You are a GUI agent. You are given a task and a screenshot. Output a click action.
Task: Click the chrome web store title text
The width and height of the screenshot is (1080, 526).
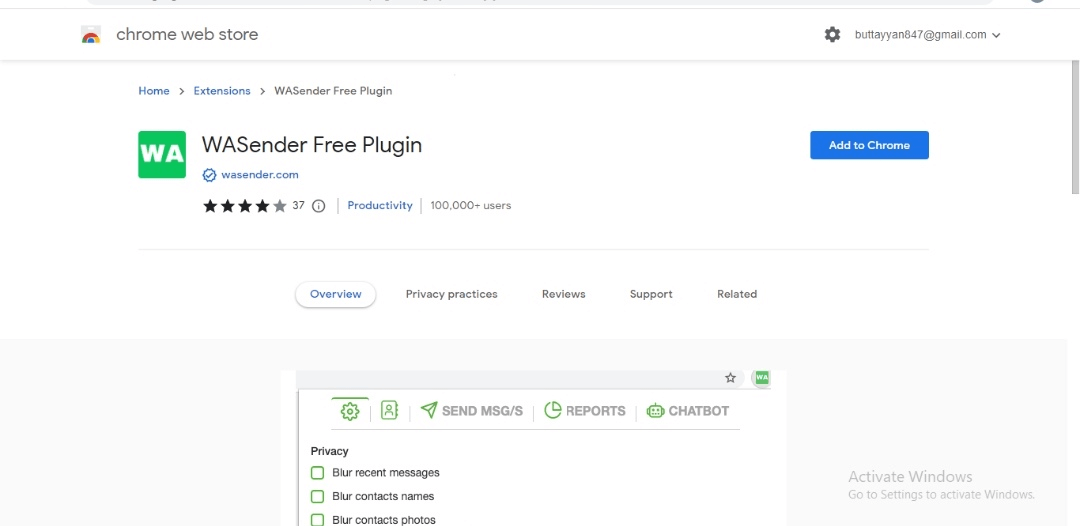click(x=187, y=34)
